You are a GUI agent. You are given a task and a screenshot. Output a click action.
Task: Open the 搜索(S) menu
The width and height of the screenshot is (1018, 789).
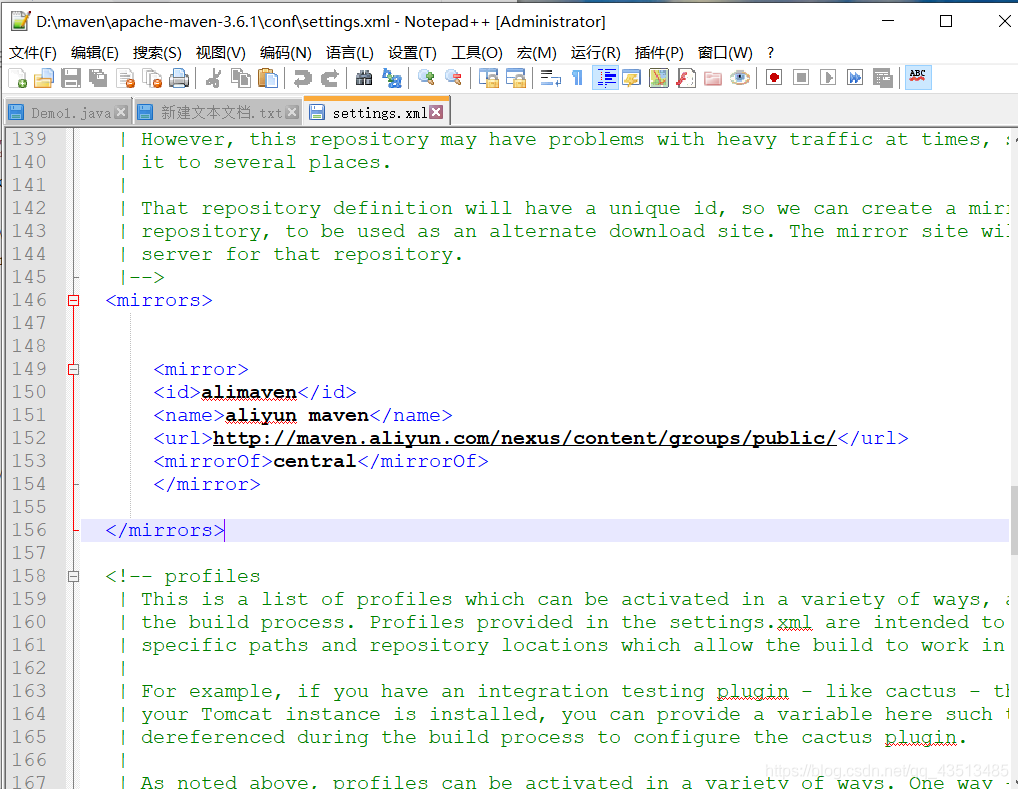point(157,53)
